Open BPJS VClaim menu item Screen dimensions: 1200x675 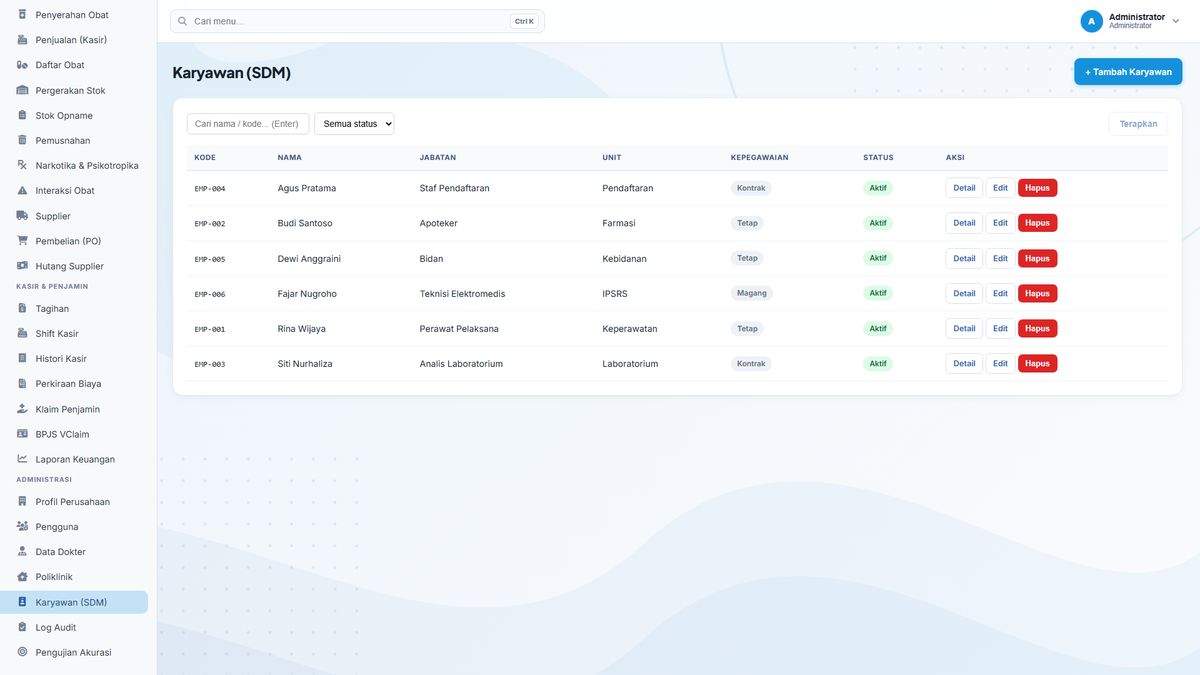(x=74, y=434)
